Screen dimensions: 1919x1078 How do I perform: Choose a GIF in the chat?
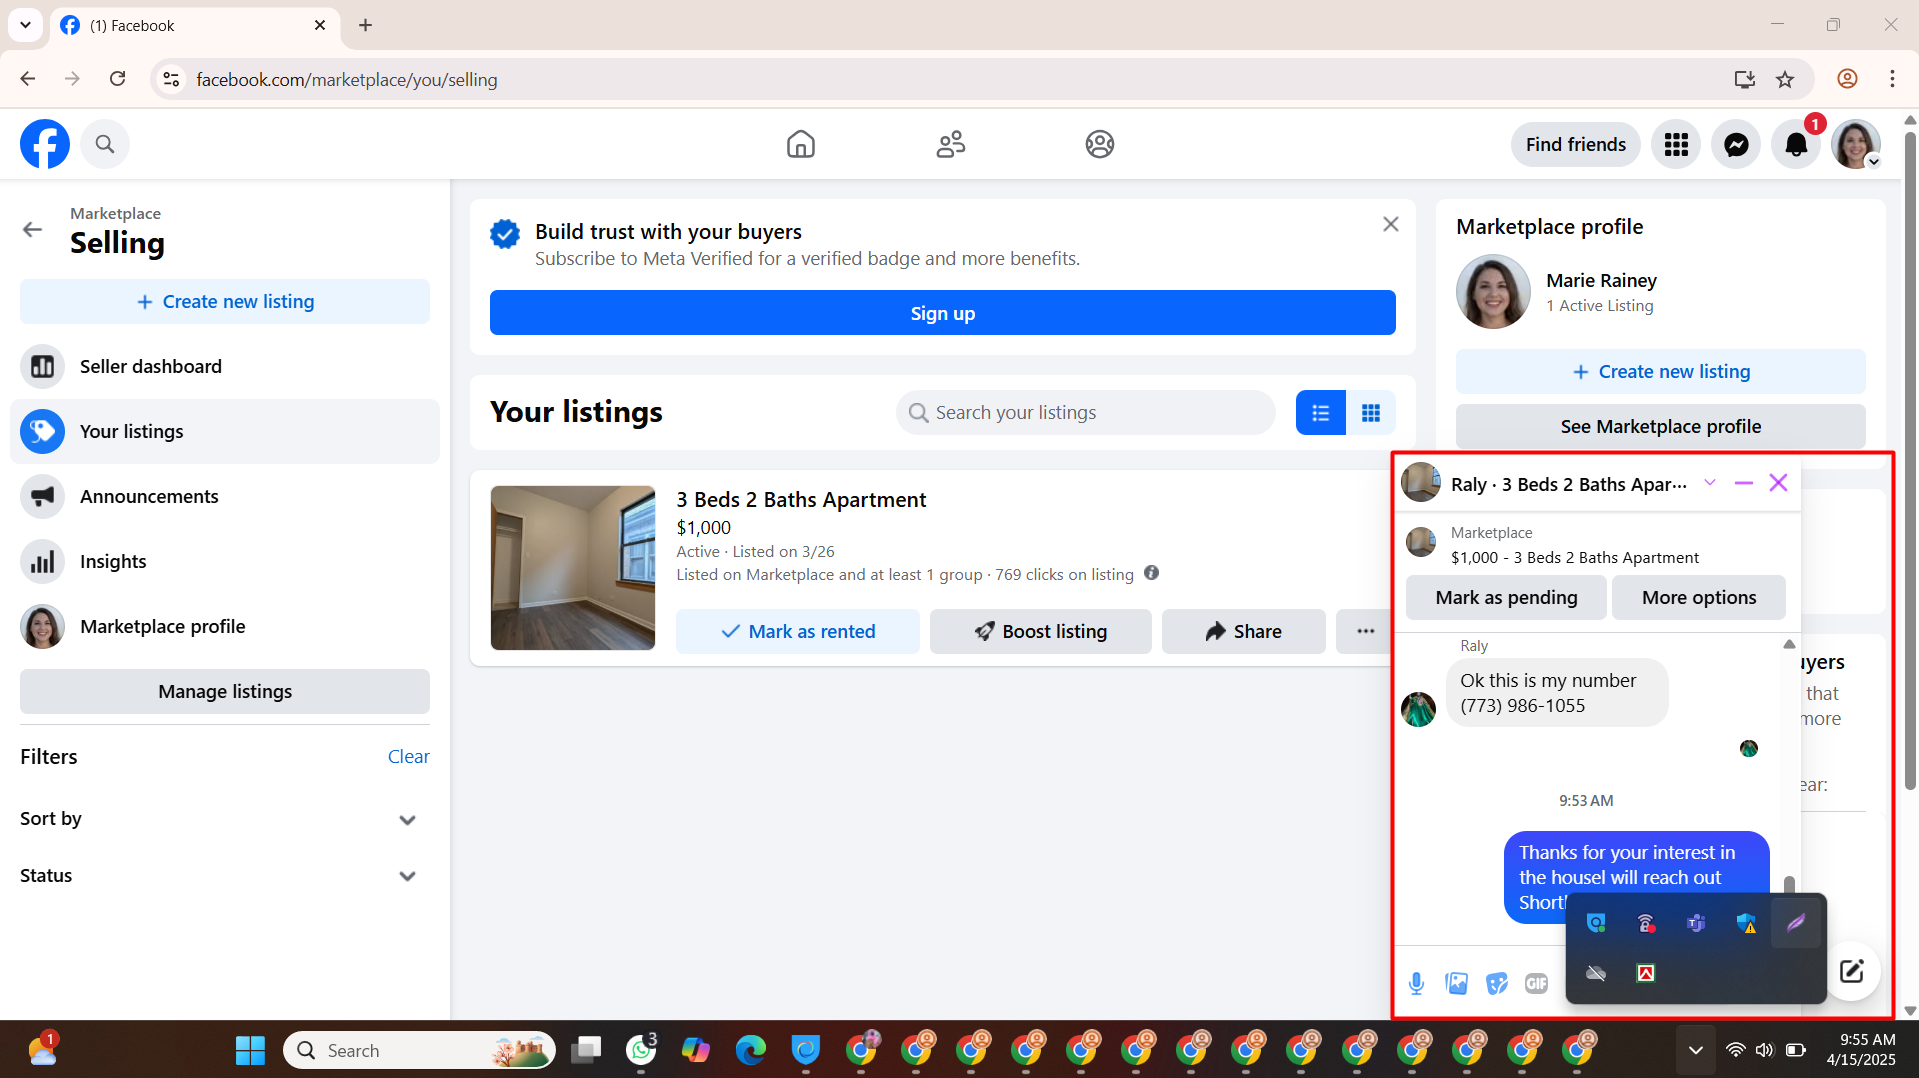pyautogui.click(x=1536, y=983)
